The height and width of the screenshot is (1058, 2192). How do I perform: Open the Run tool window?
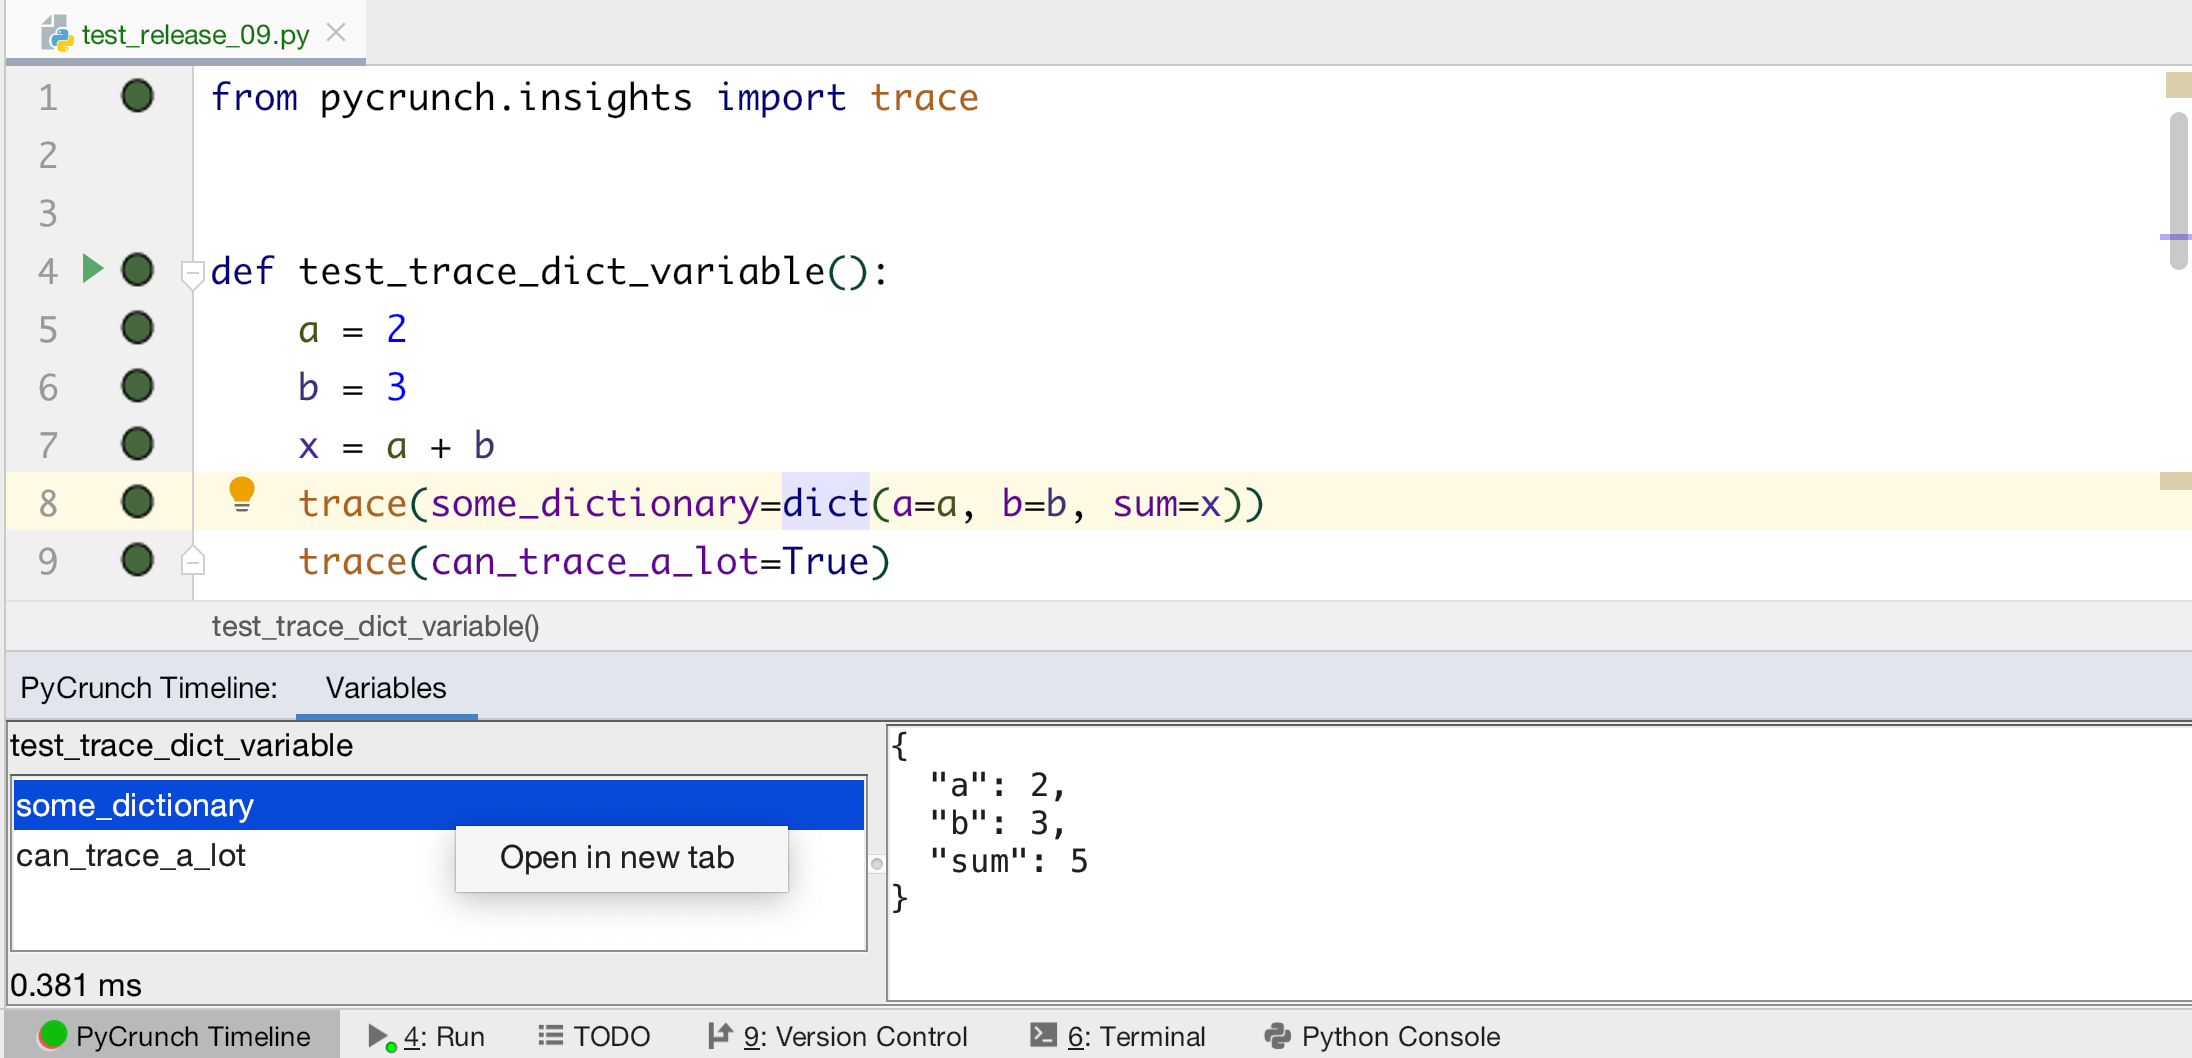429,1036
